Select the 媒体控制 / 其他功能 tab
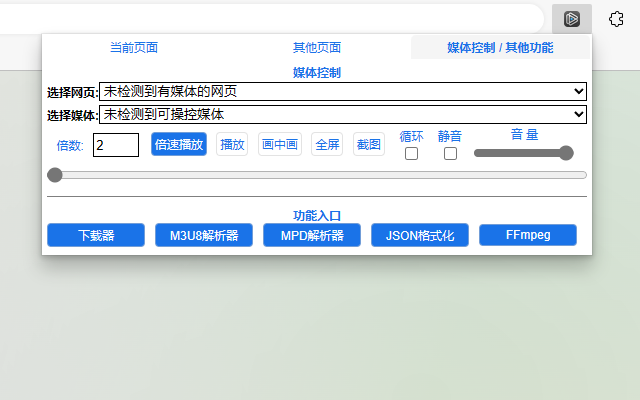The image size is (640, 400). tap(500, 47)
